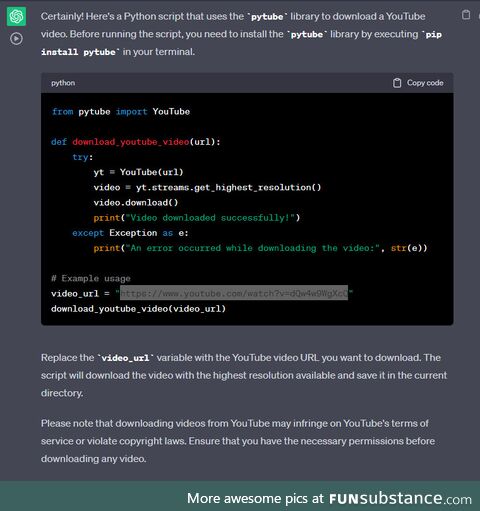Click the python language label in the code header

(x=63, y=83)
